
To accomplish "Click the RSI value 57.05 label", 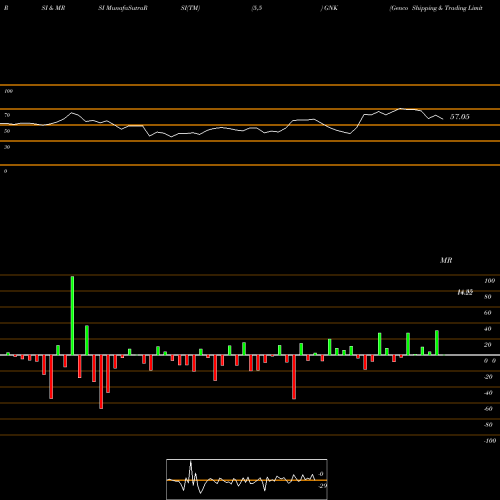I will click(x=460, y=117).
